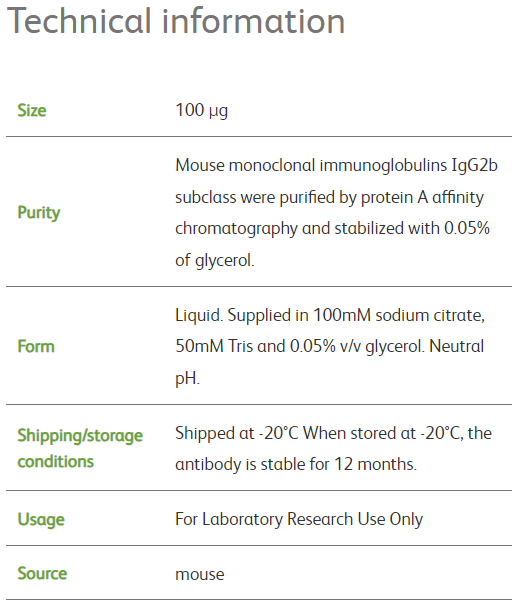This screenshot has height=605, width=521.
Task: Click the 'pH.' text
Action: click(187, 379)
